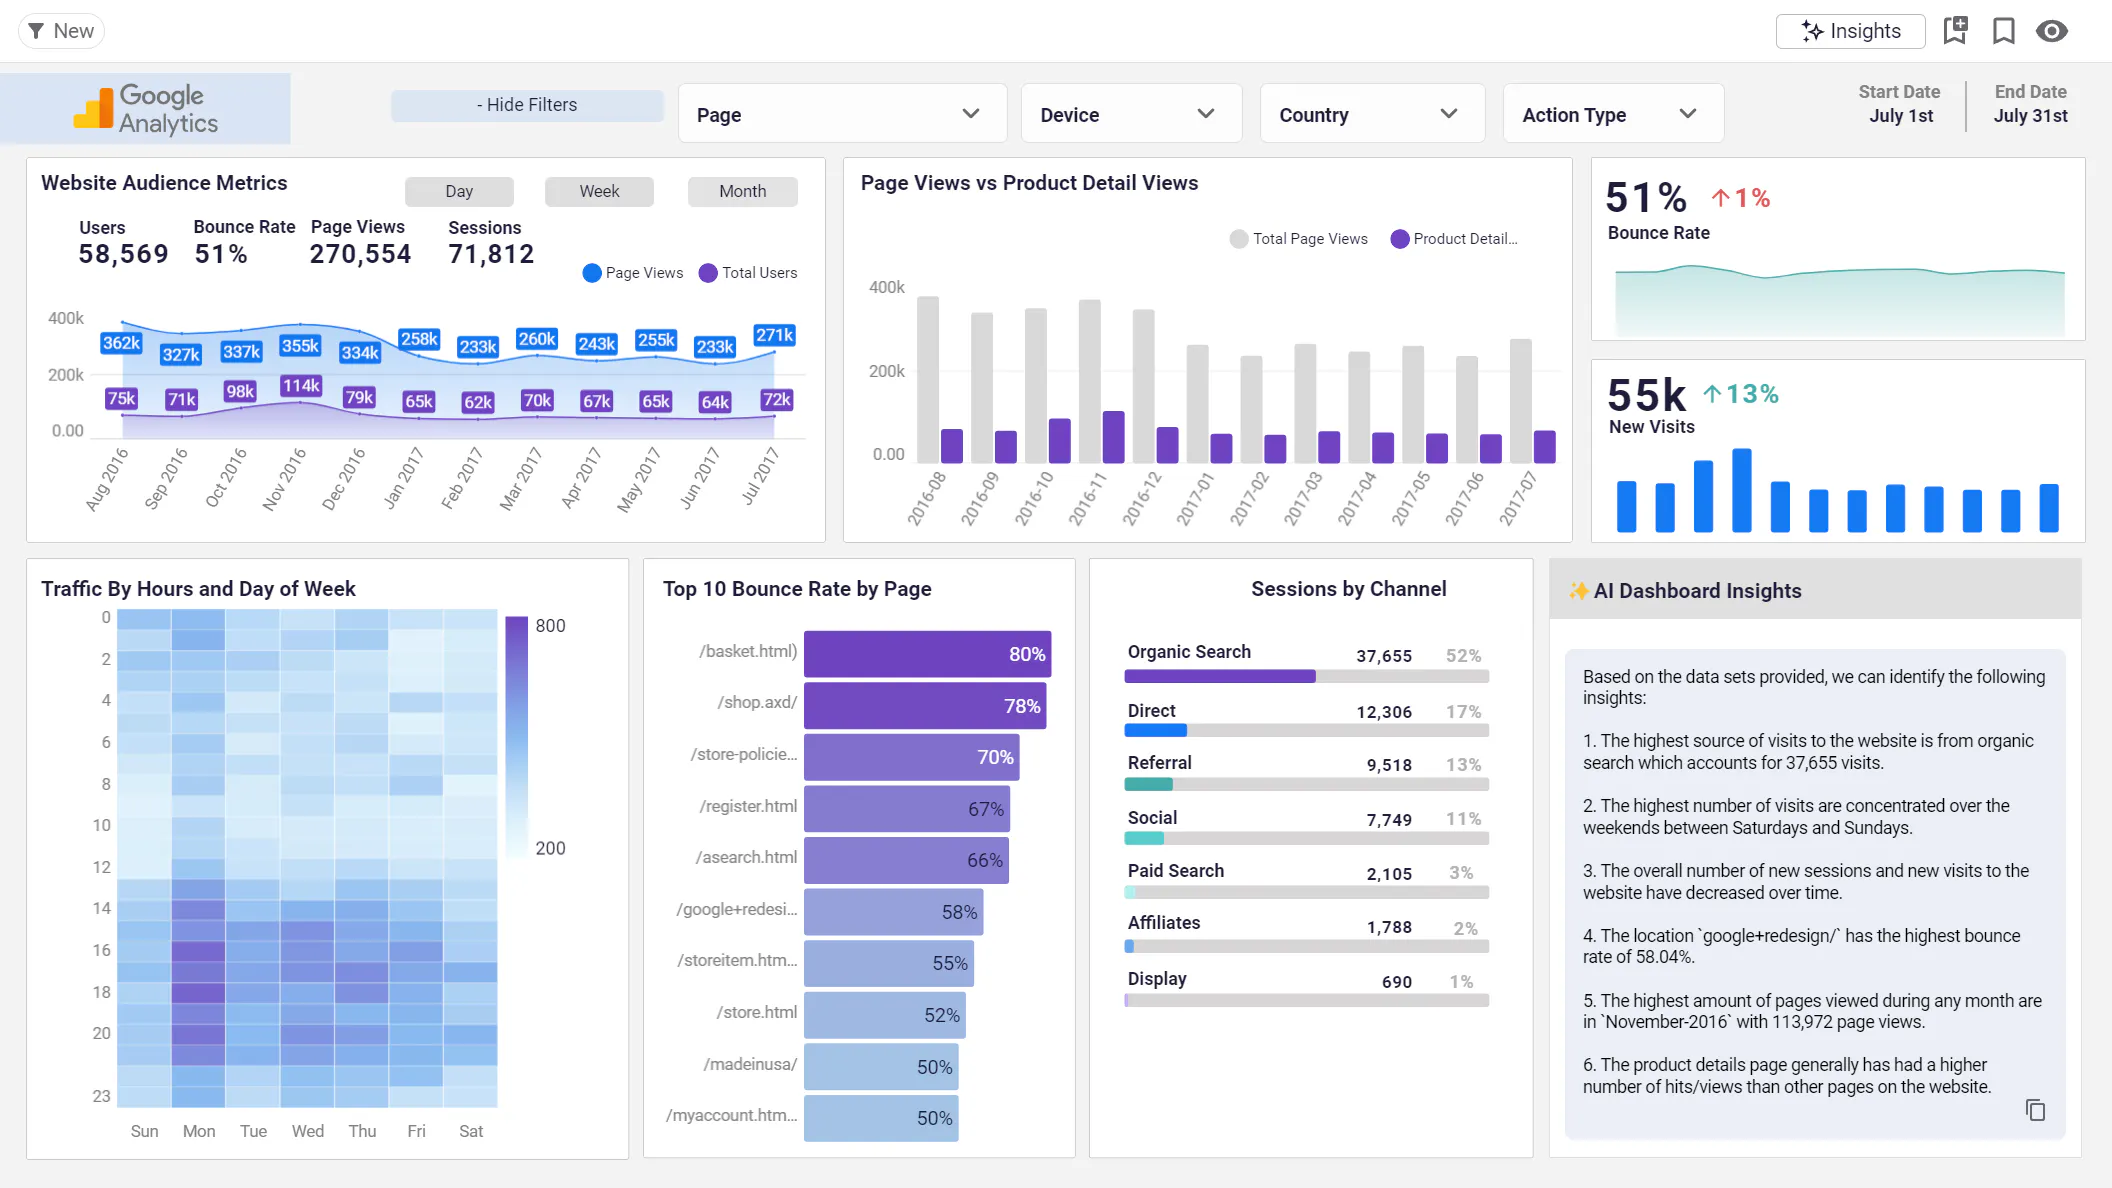Click the Social channel label

(x=1152, y=818)
